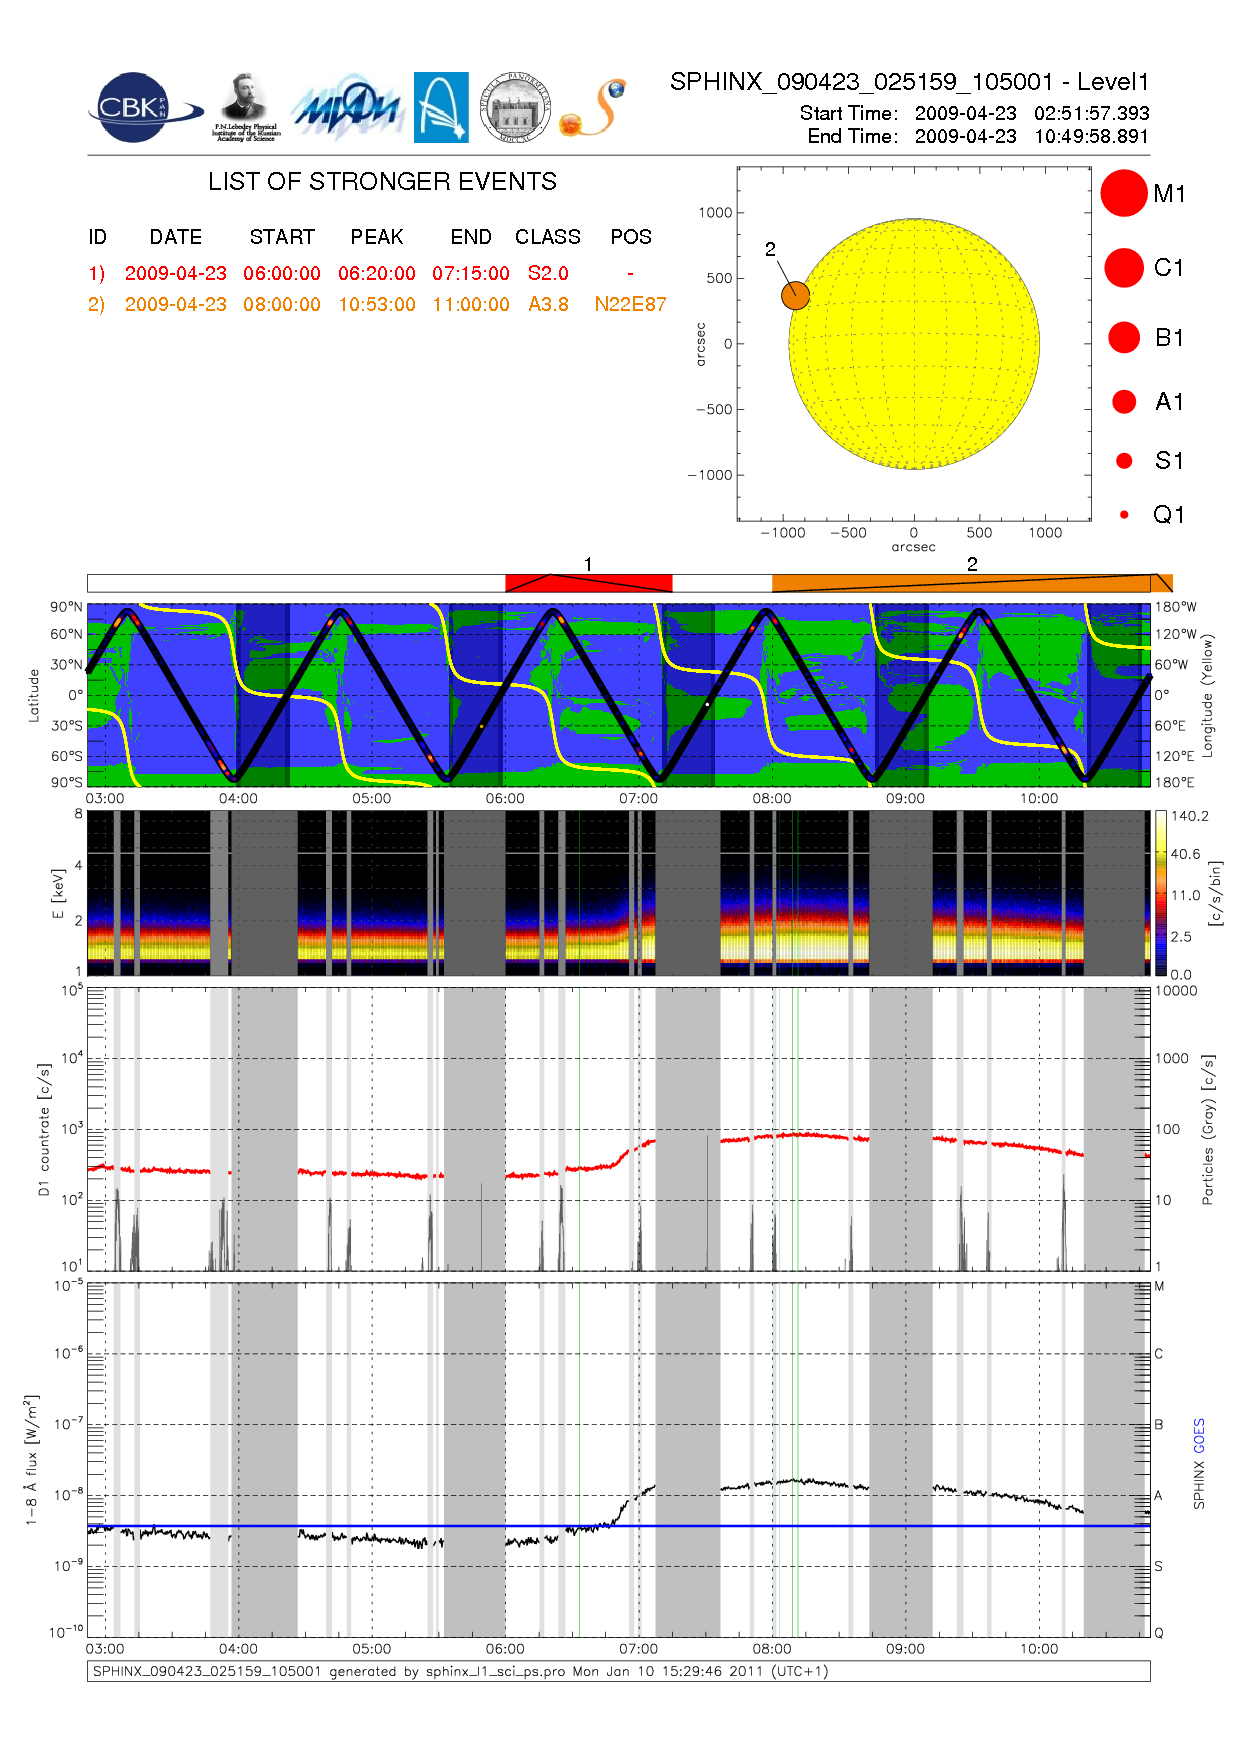1240x1754 pixels.
Task: Click the PEAK column header
Action: [x=377, y=237]
